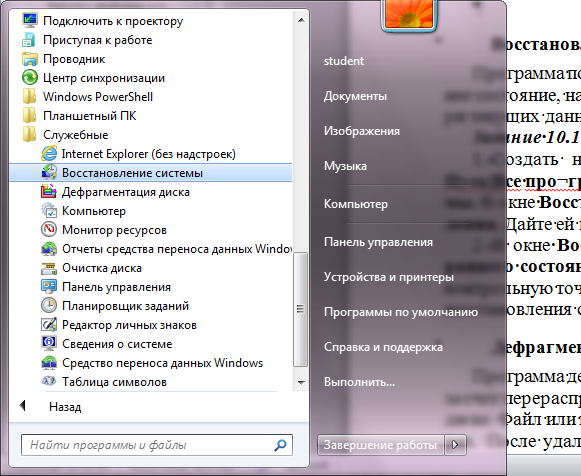Click the Назад back arrow

[23, 406]
